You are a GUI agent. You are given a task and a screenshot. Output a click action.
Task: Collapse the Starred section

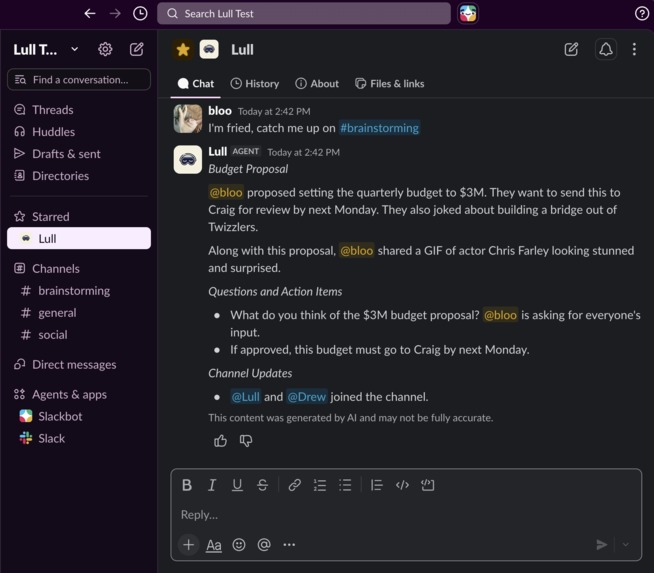click(50, 217)
